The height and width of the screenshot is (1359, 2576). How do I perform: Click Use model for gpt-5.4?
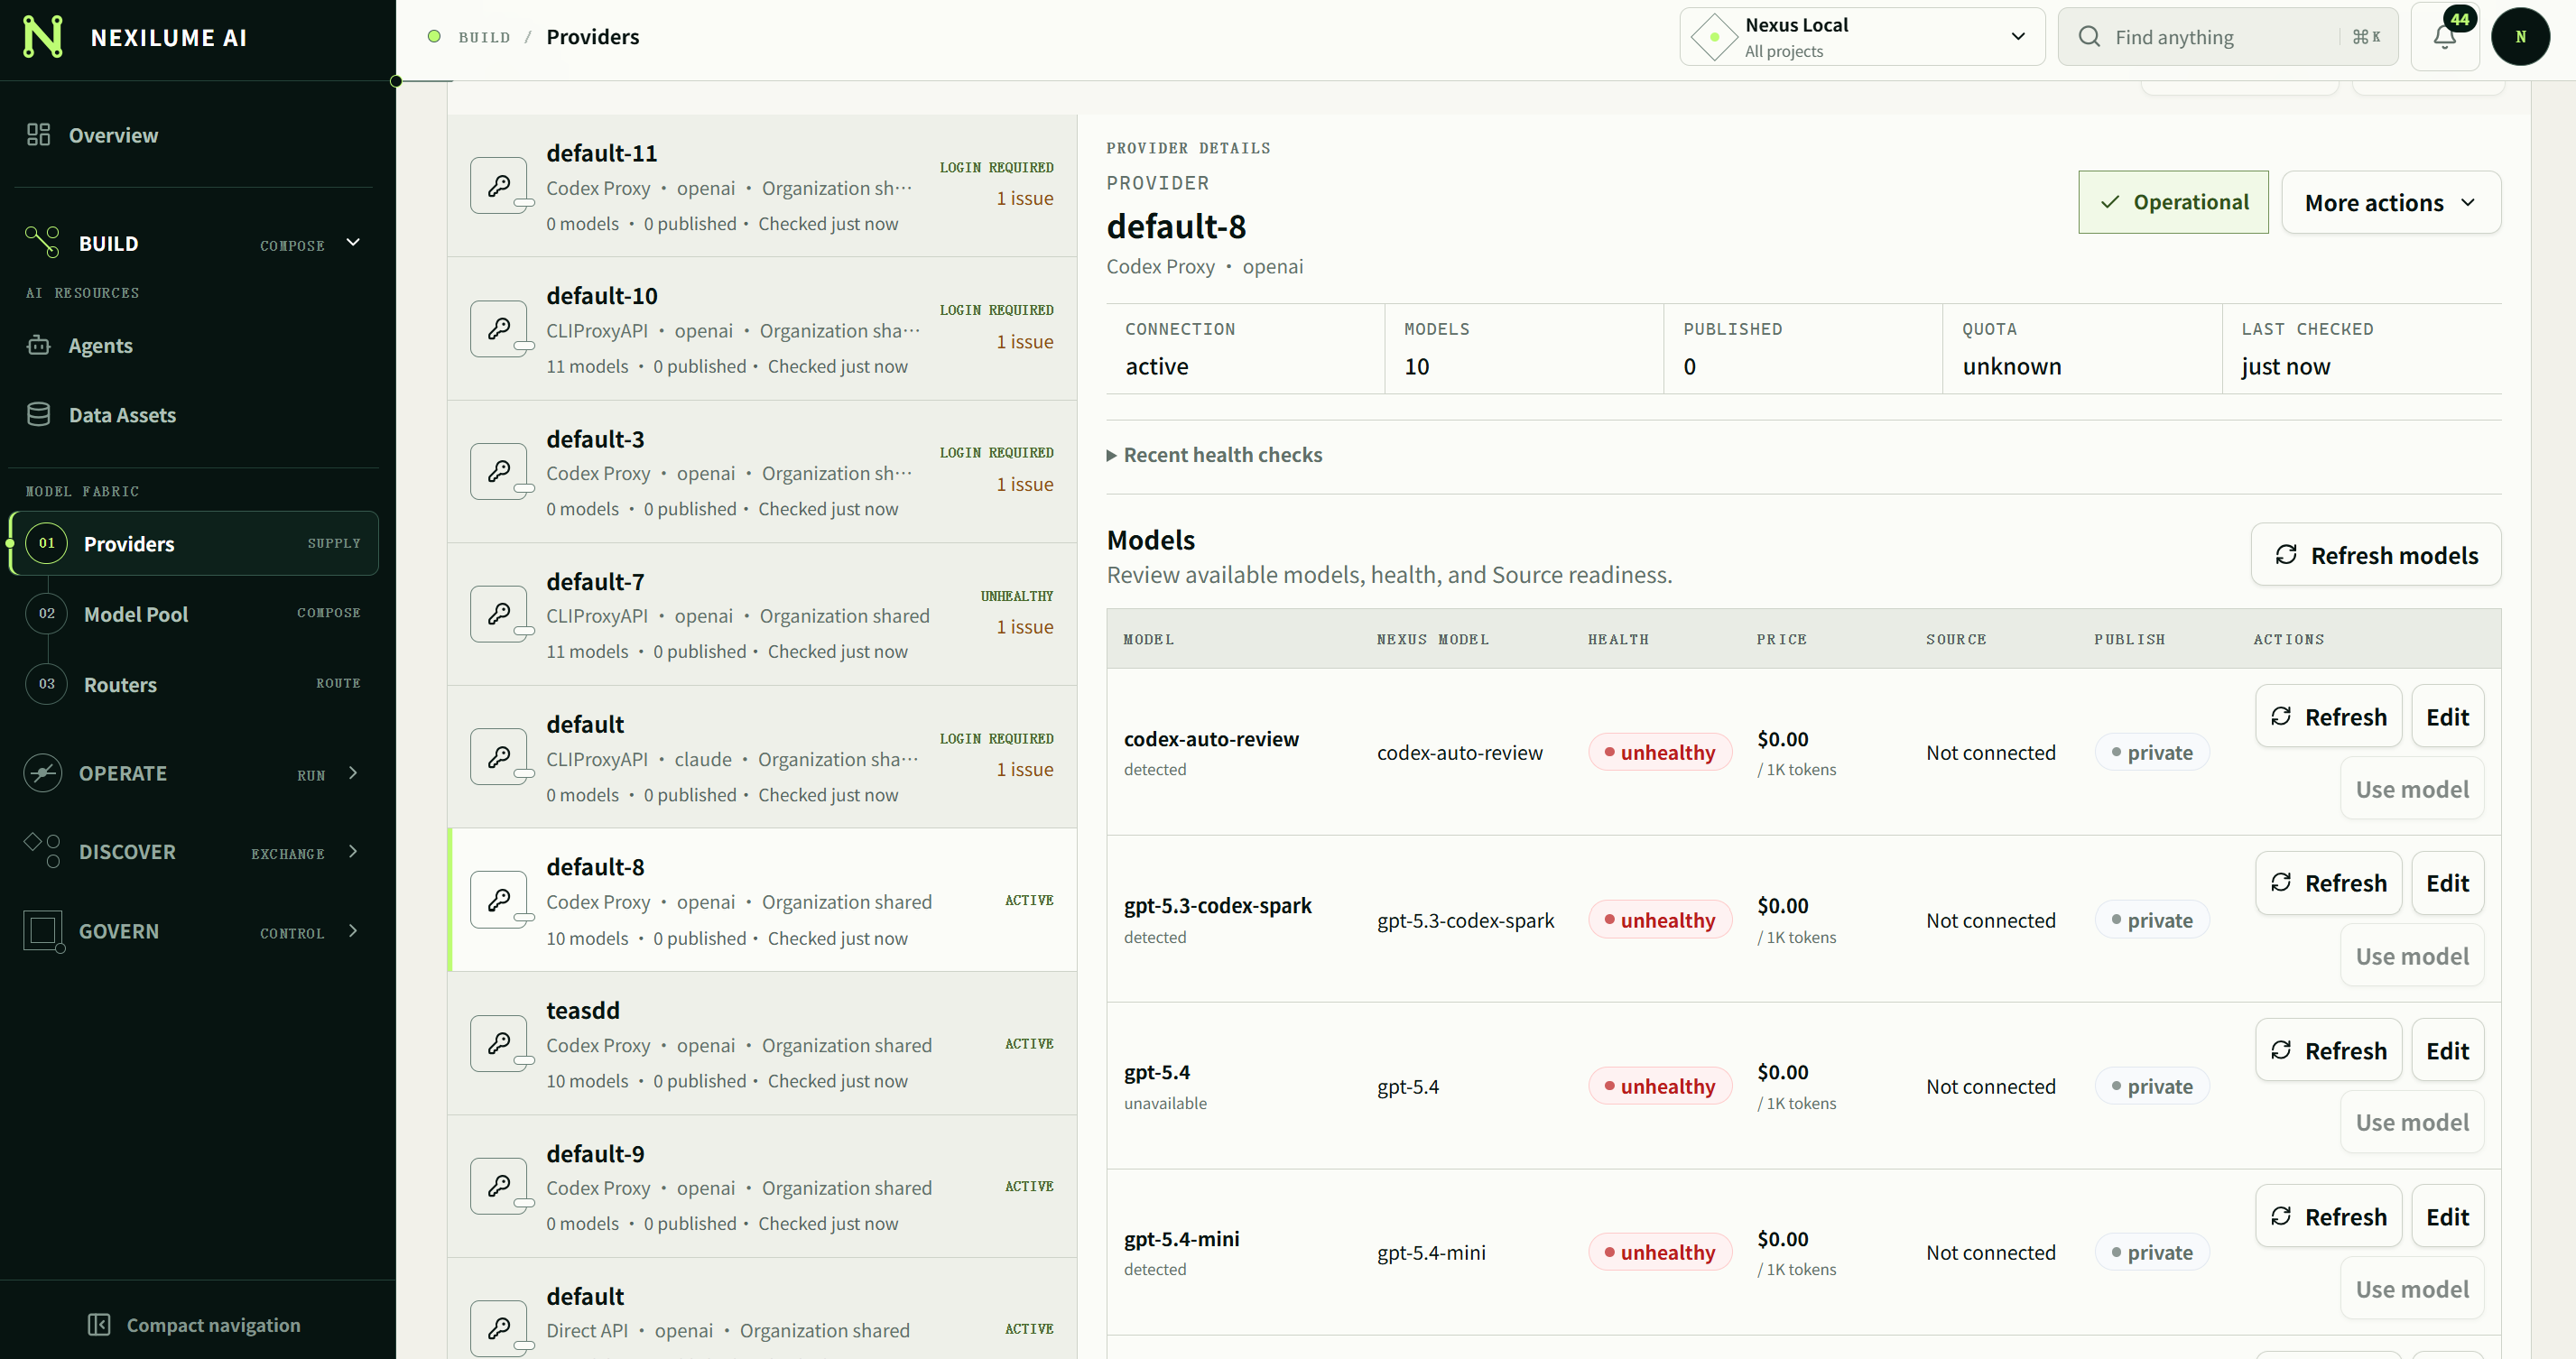2412,1122
